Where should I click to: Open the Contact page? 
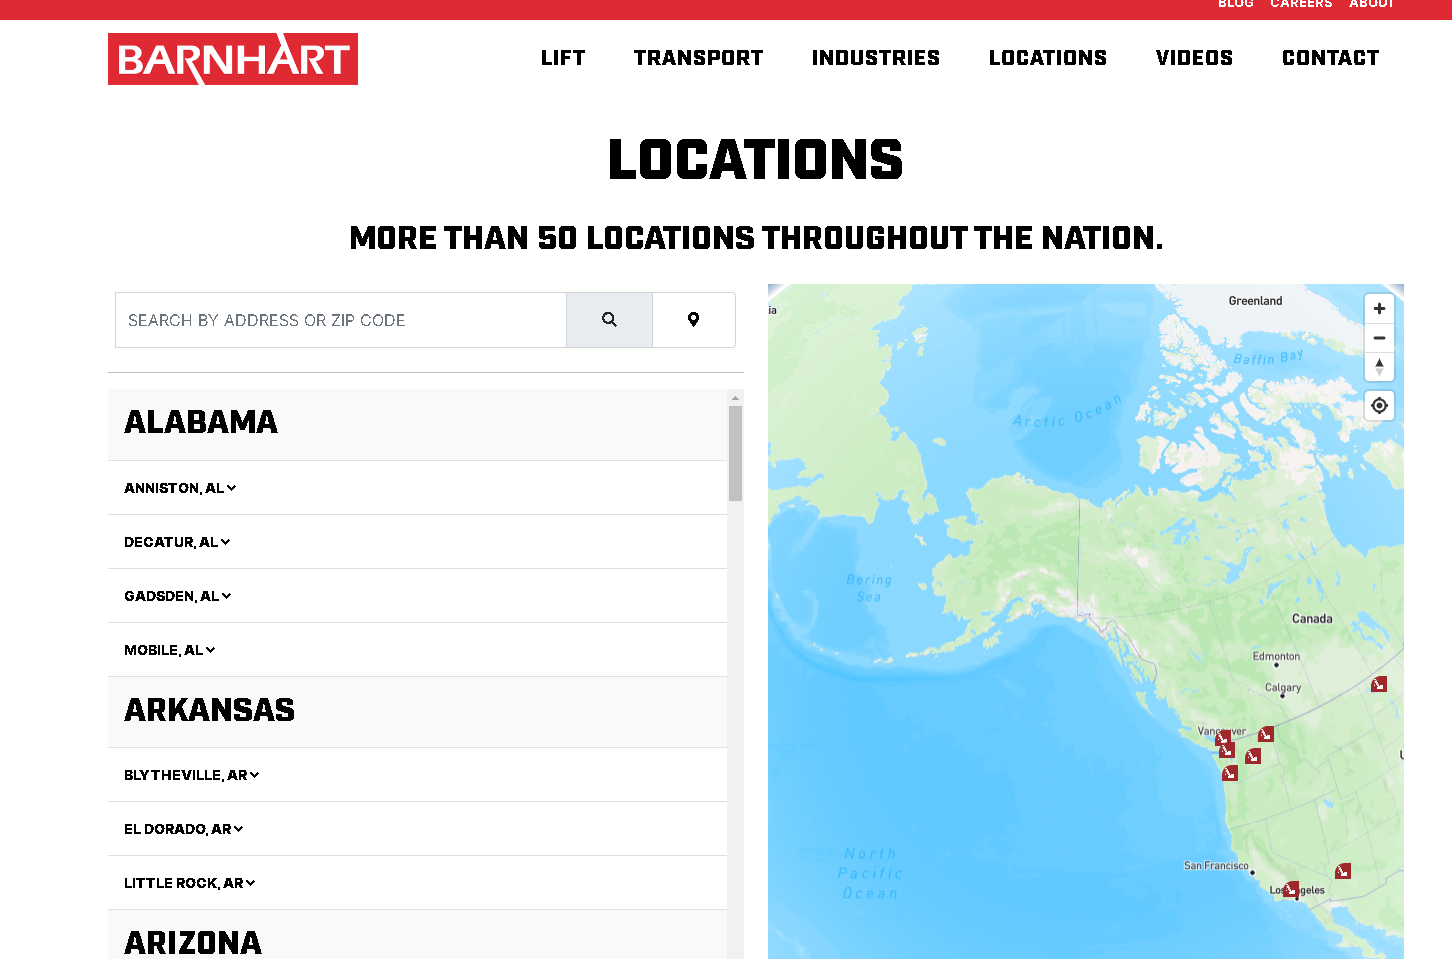(x=1330, y=58)
